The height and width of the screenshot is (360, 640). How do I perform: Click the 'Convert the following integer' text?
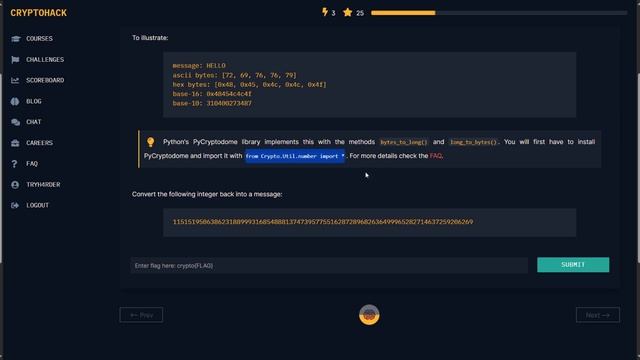(x=207, y=194)
